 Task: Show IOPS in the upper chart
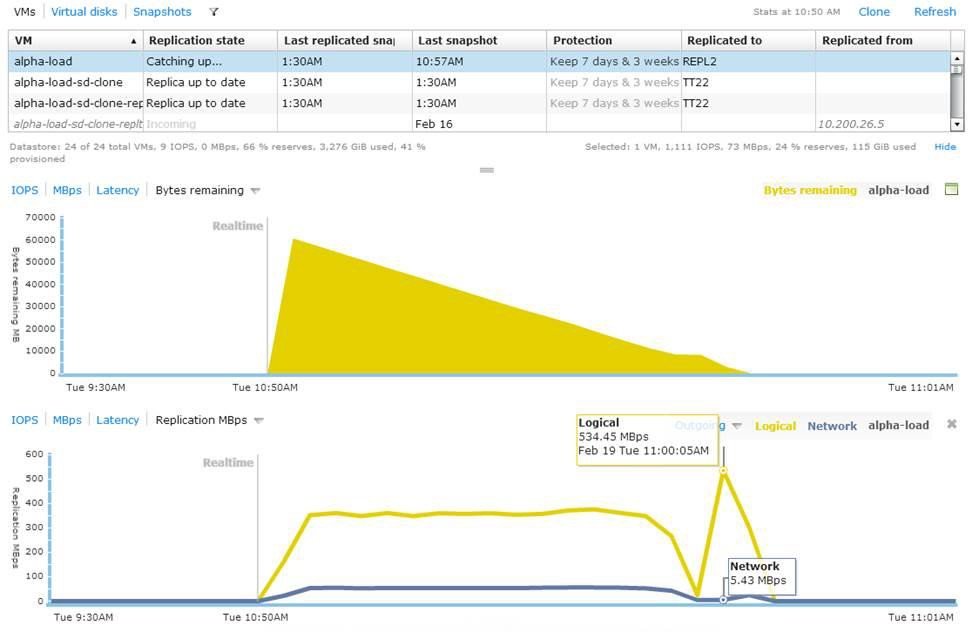pos(25,190)
